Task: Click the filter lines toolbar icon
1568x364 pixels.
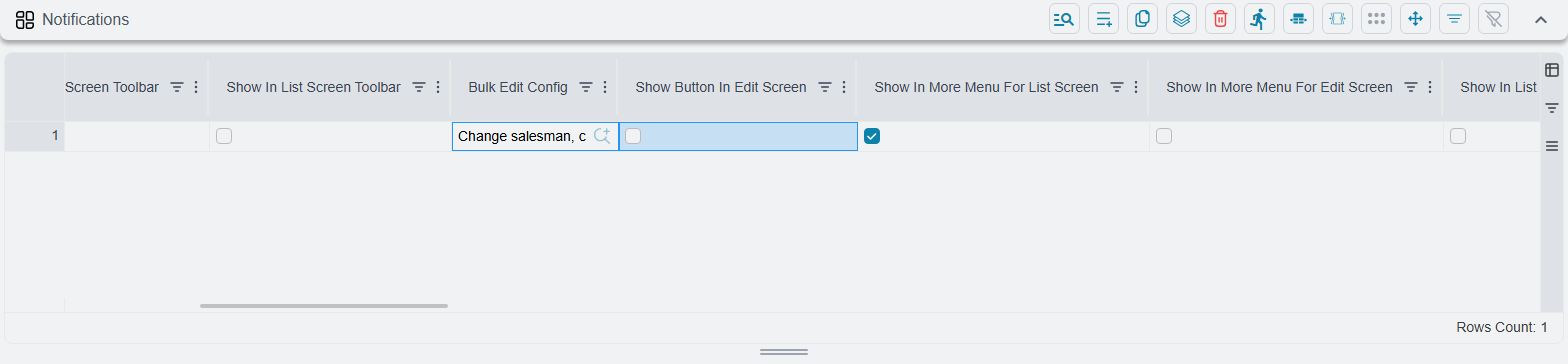Action: coord(1454,19)
